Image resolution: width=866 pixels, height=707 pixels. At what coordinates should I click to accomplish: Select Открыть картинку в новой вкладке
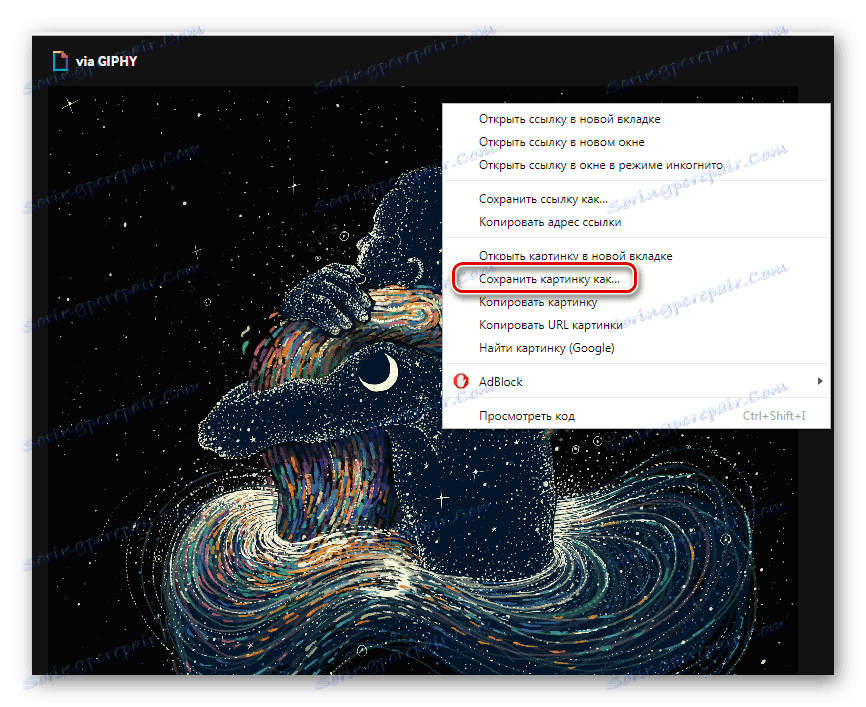click(x=636, y=256)
